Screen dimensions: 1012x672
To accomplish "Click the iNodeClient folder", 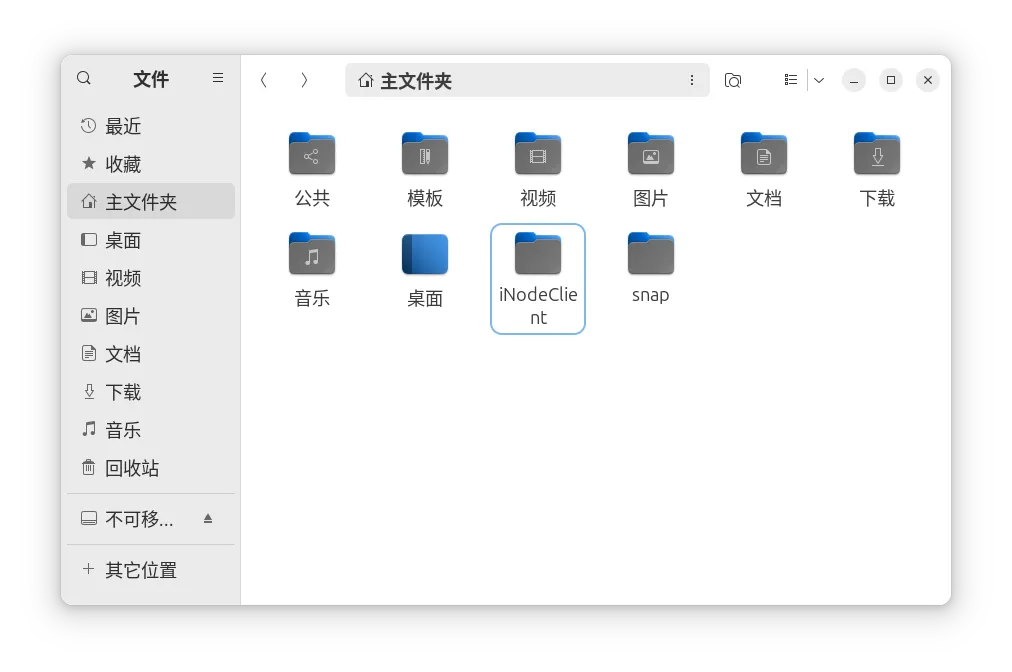I will [538, 255].
